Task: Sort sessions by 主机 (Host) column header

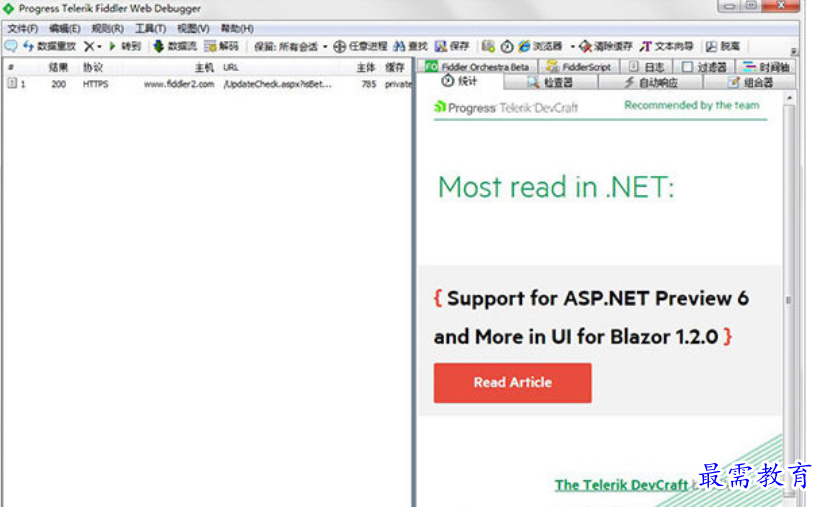Action: point(204,67)
